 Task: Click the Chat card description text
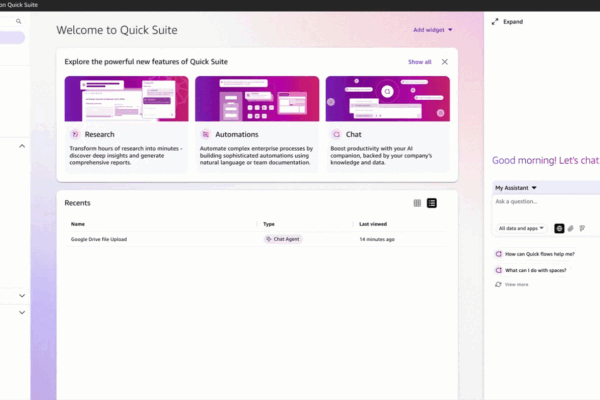coord(381,155)
